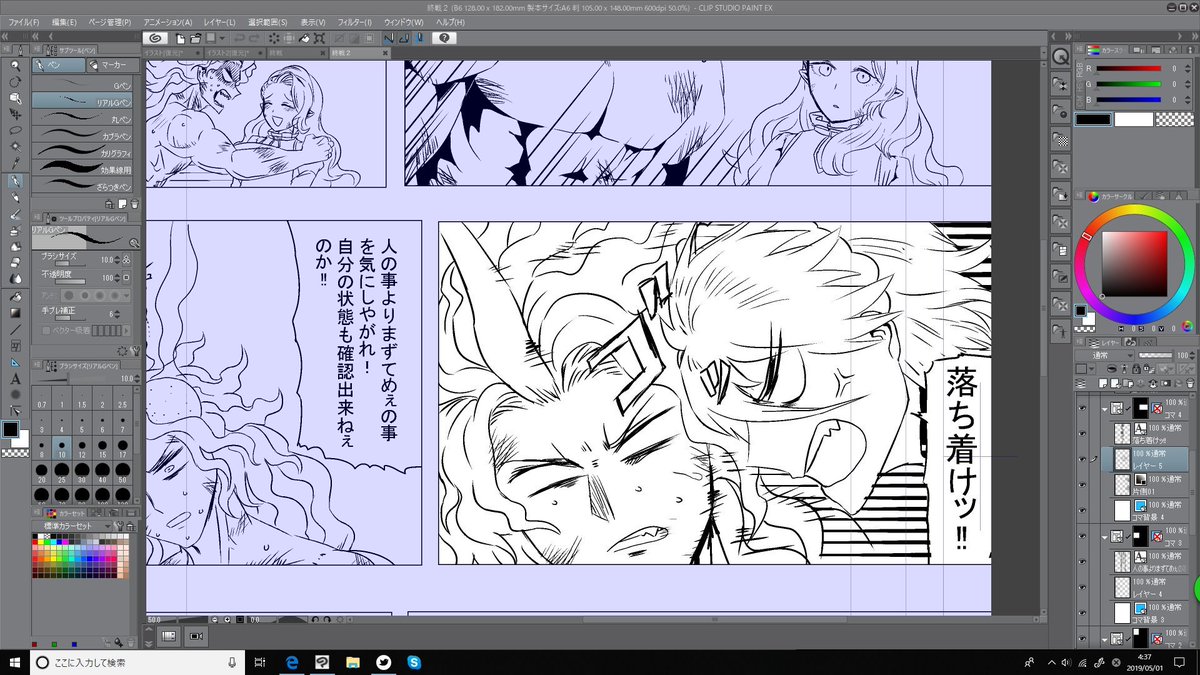Screen dimensions: 1200x675
Task: Switch to the 終戦 document tab
Action: click(x=297, y=53)
